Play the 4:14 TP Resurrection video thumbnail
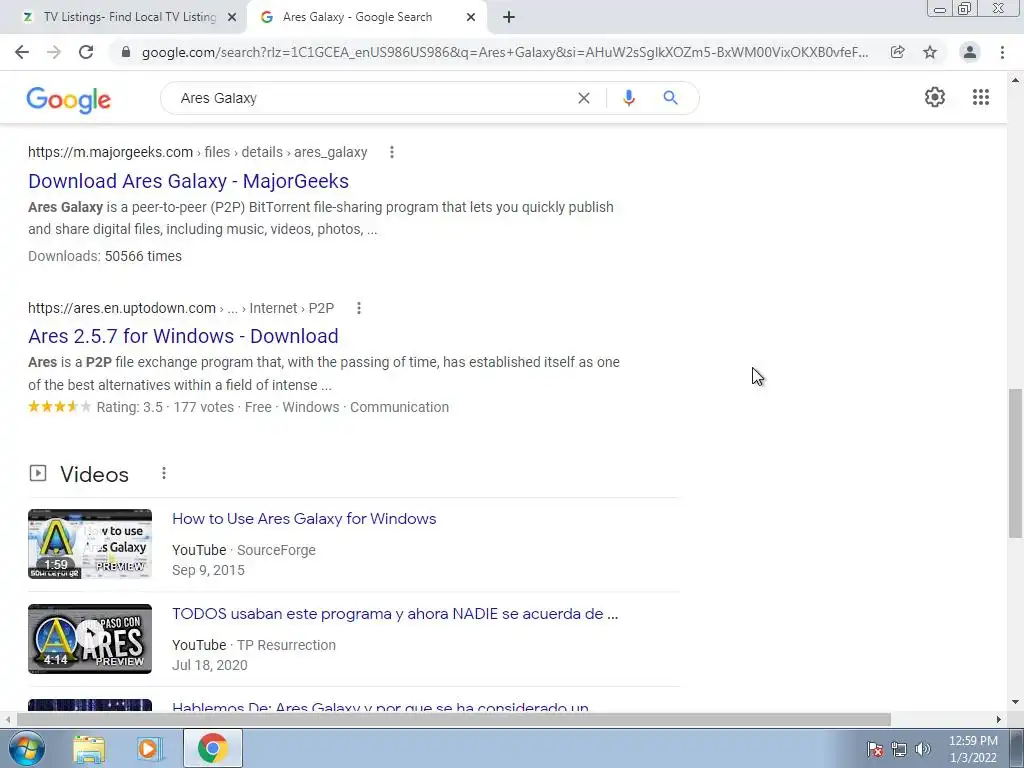 tap(90, 639)
